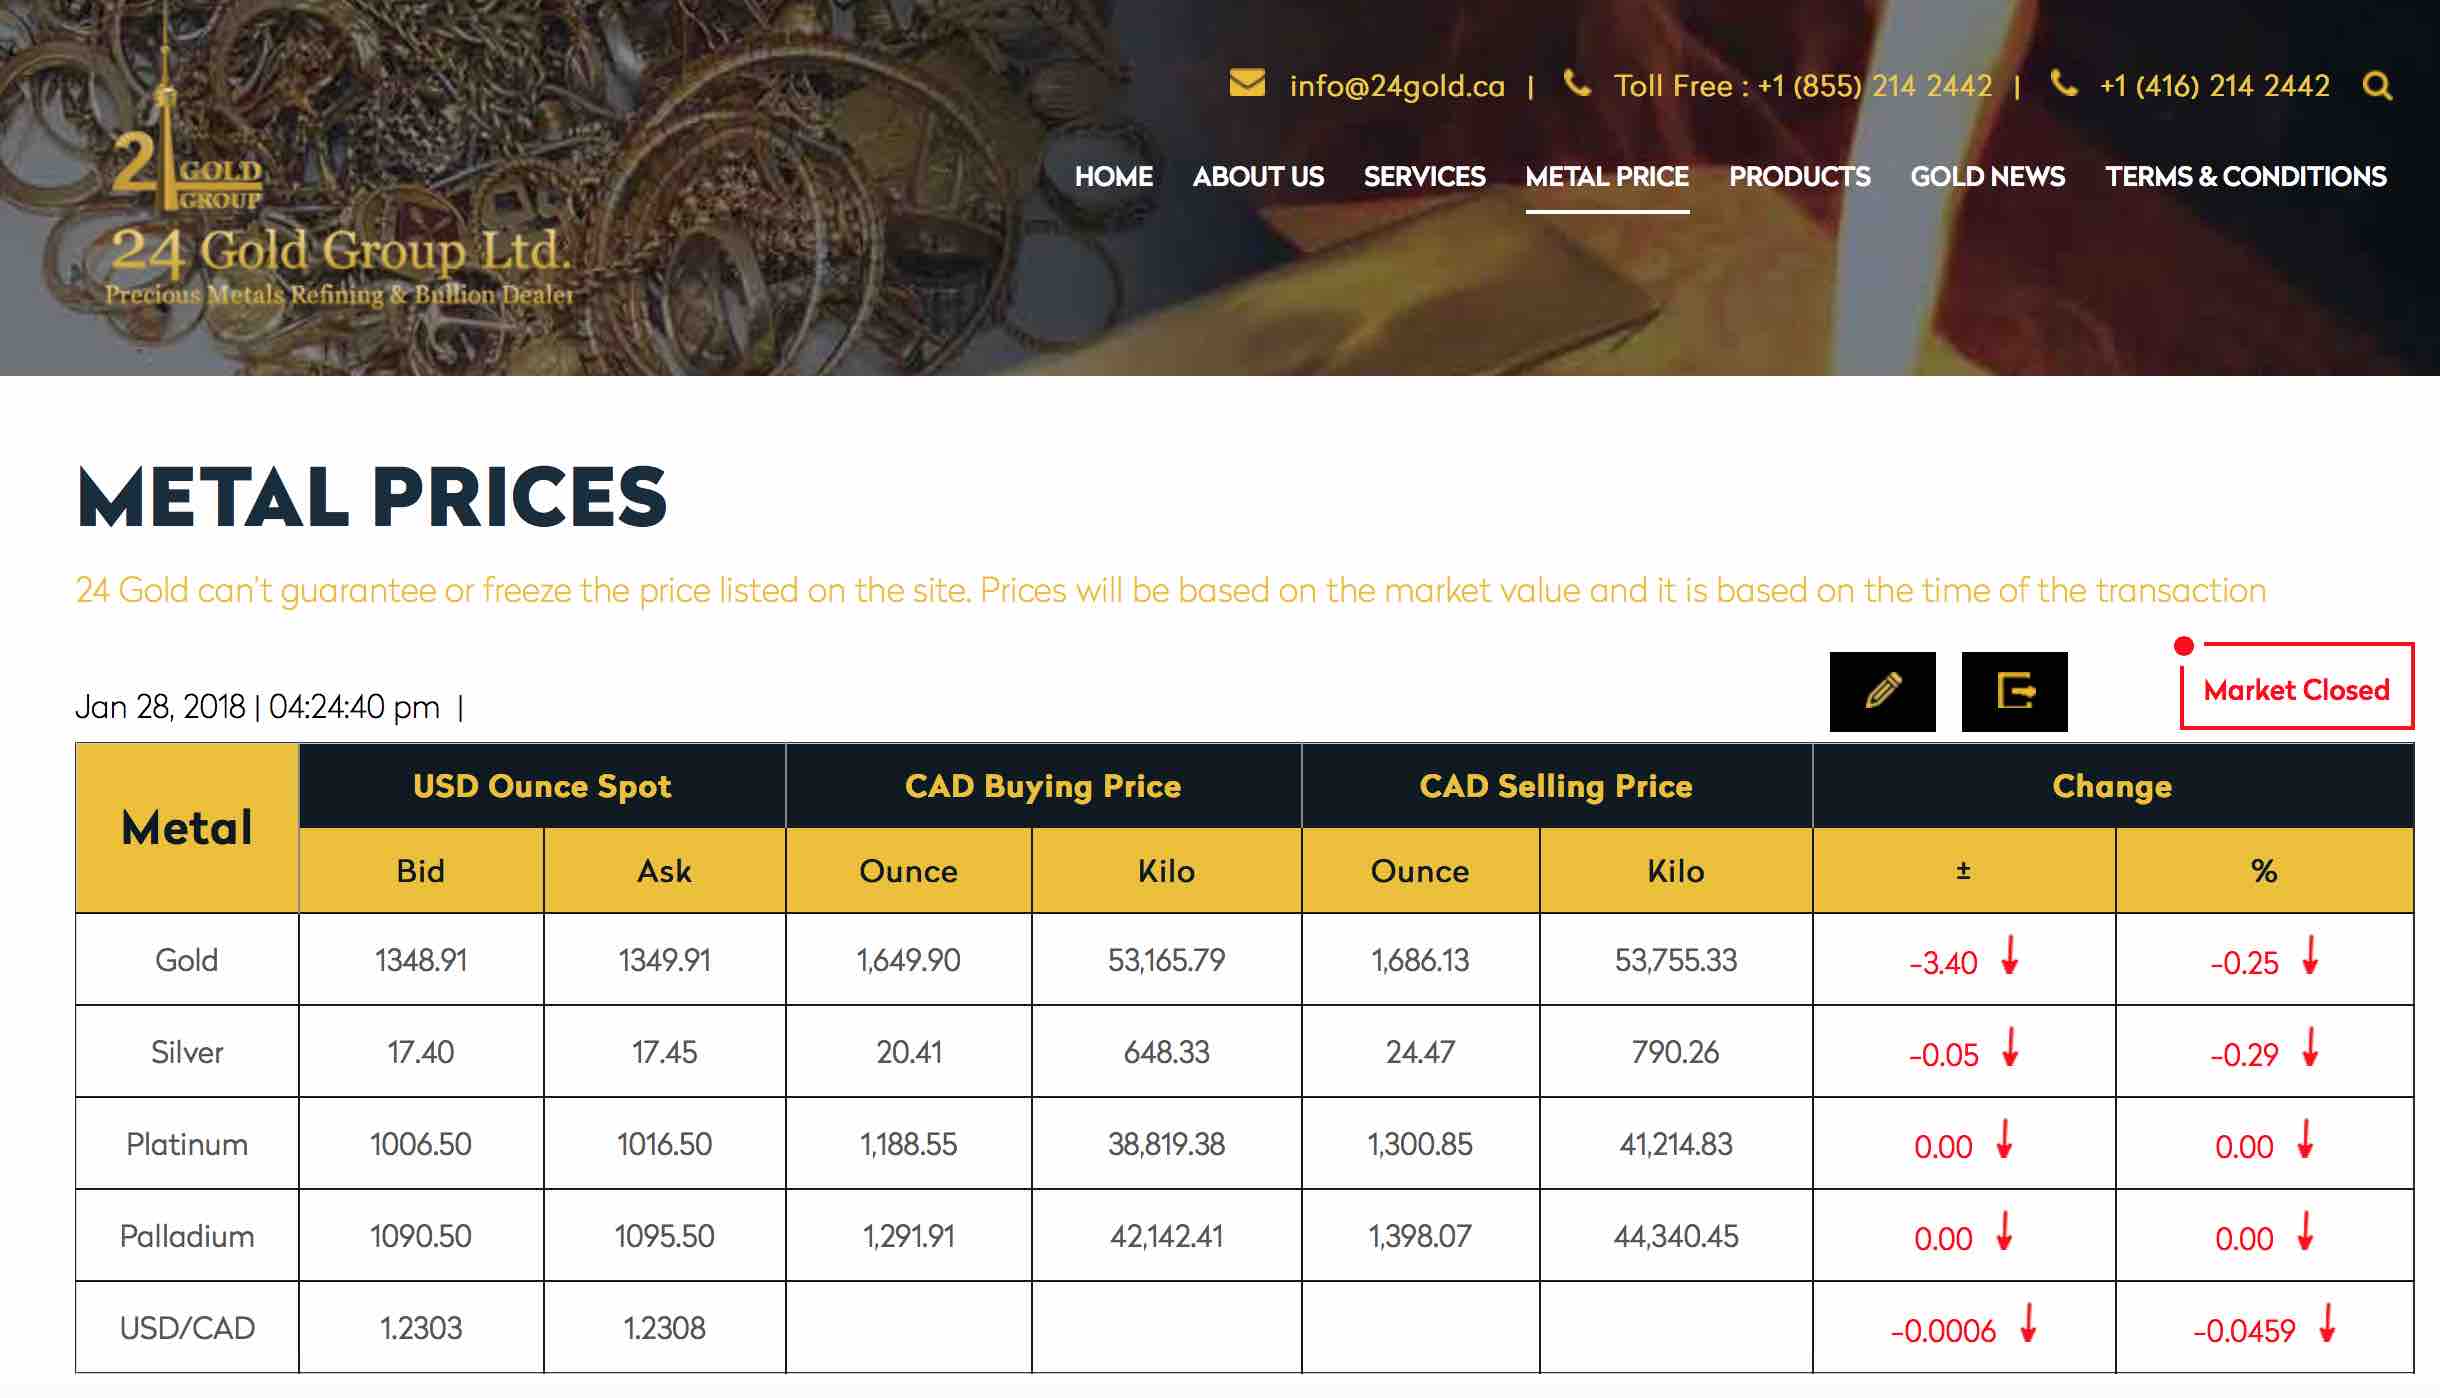2440x1398 pixels.
Task: Click the info@24gold.ca email link
Action: pyautogui.click(x=1396, y=86)
